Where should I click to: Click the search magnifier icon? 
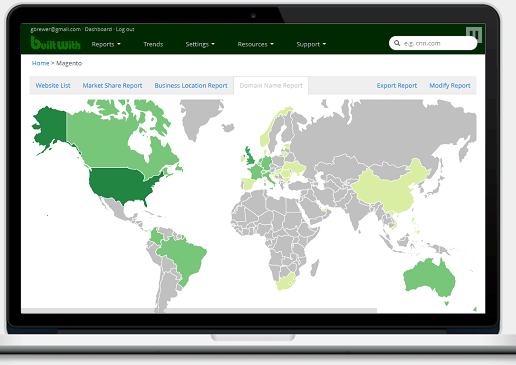tap(397, 43)
